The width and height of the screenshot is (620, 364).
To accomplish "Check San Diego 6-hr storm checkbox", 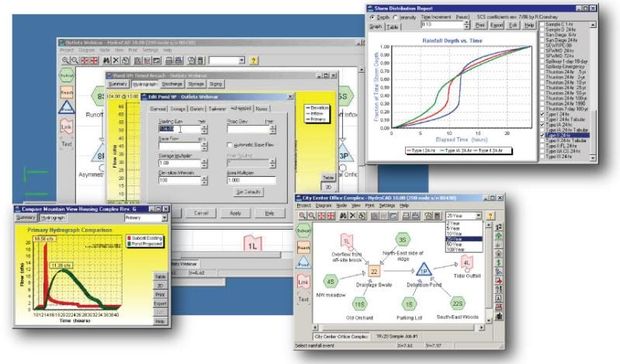I will [x=542, y=34].
